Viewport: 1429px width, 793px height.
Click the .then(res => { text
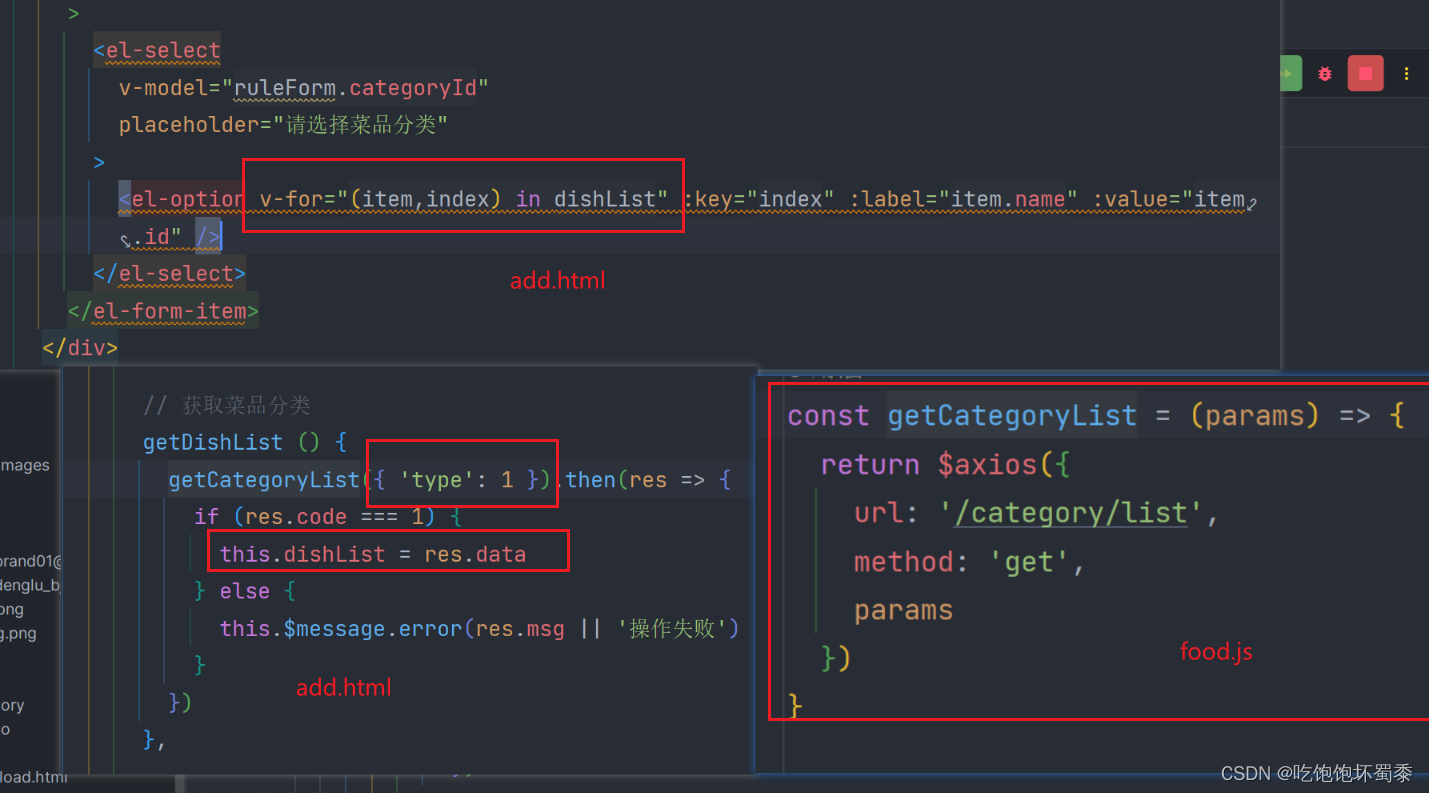pyautogui.click(x=644, y=480)
